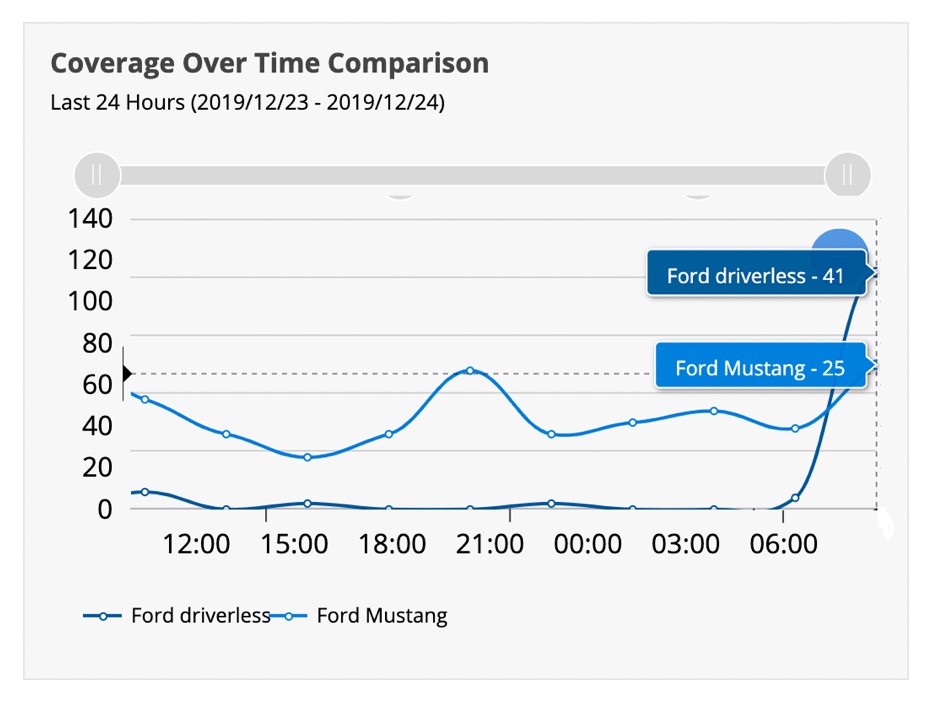This screenshot has height=702, width=932.
Task: Toggle Ford driverless series in legend
Action: [x=200, y=616]
